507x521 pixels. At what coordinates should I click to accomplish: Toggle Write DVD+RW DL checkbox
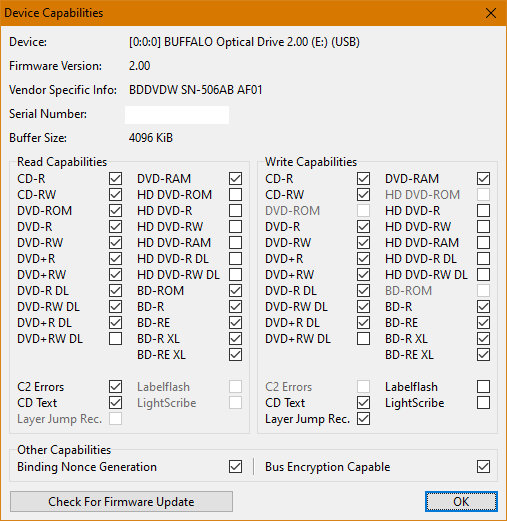tap(363, 339)
